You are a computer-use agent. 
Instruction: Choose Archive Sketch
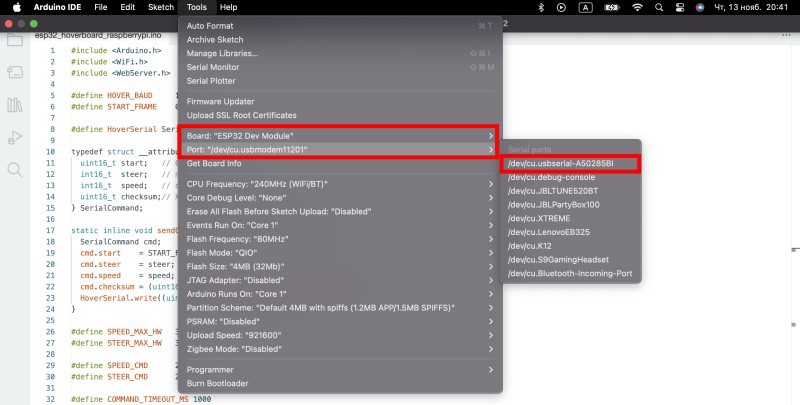click(340, 40)
